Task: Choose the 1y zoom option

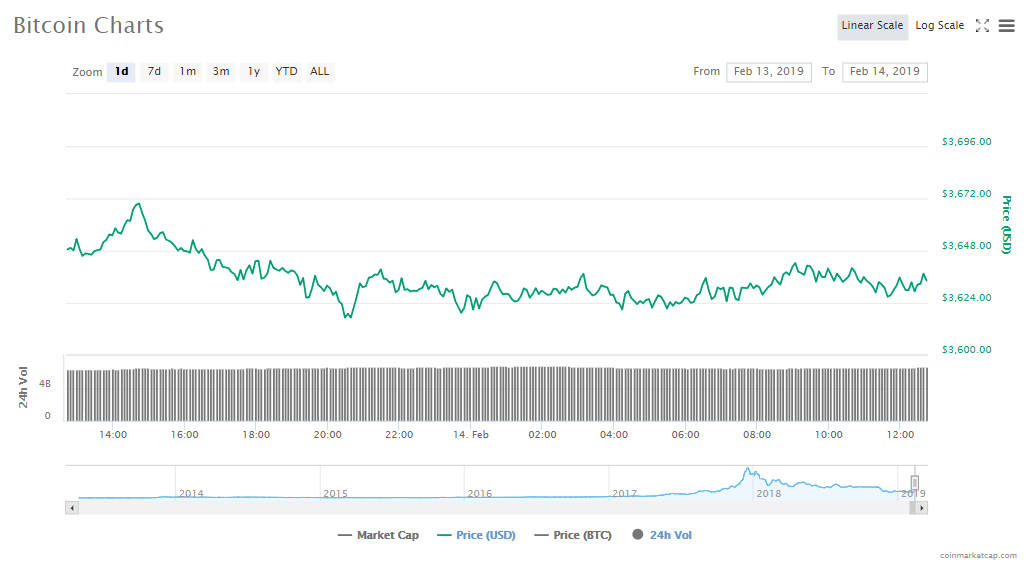Action: click(x=254, y=72)
